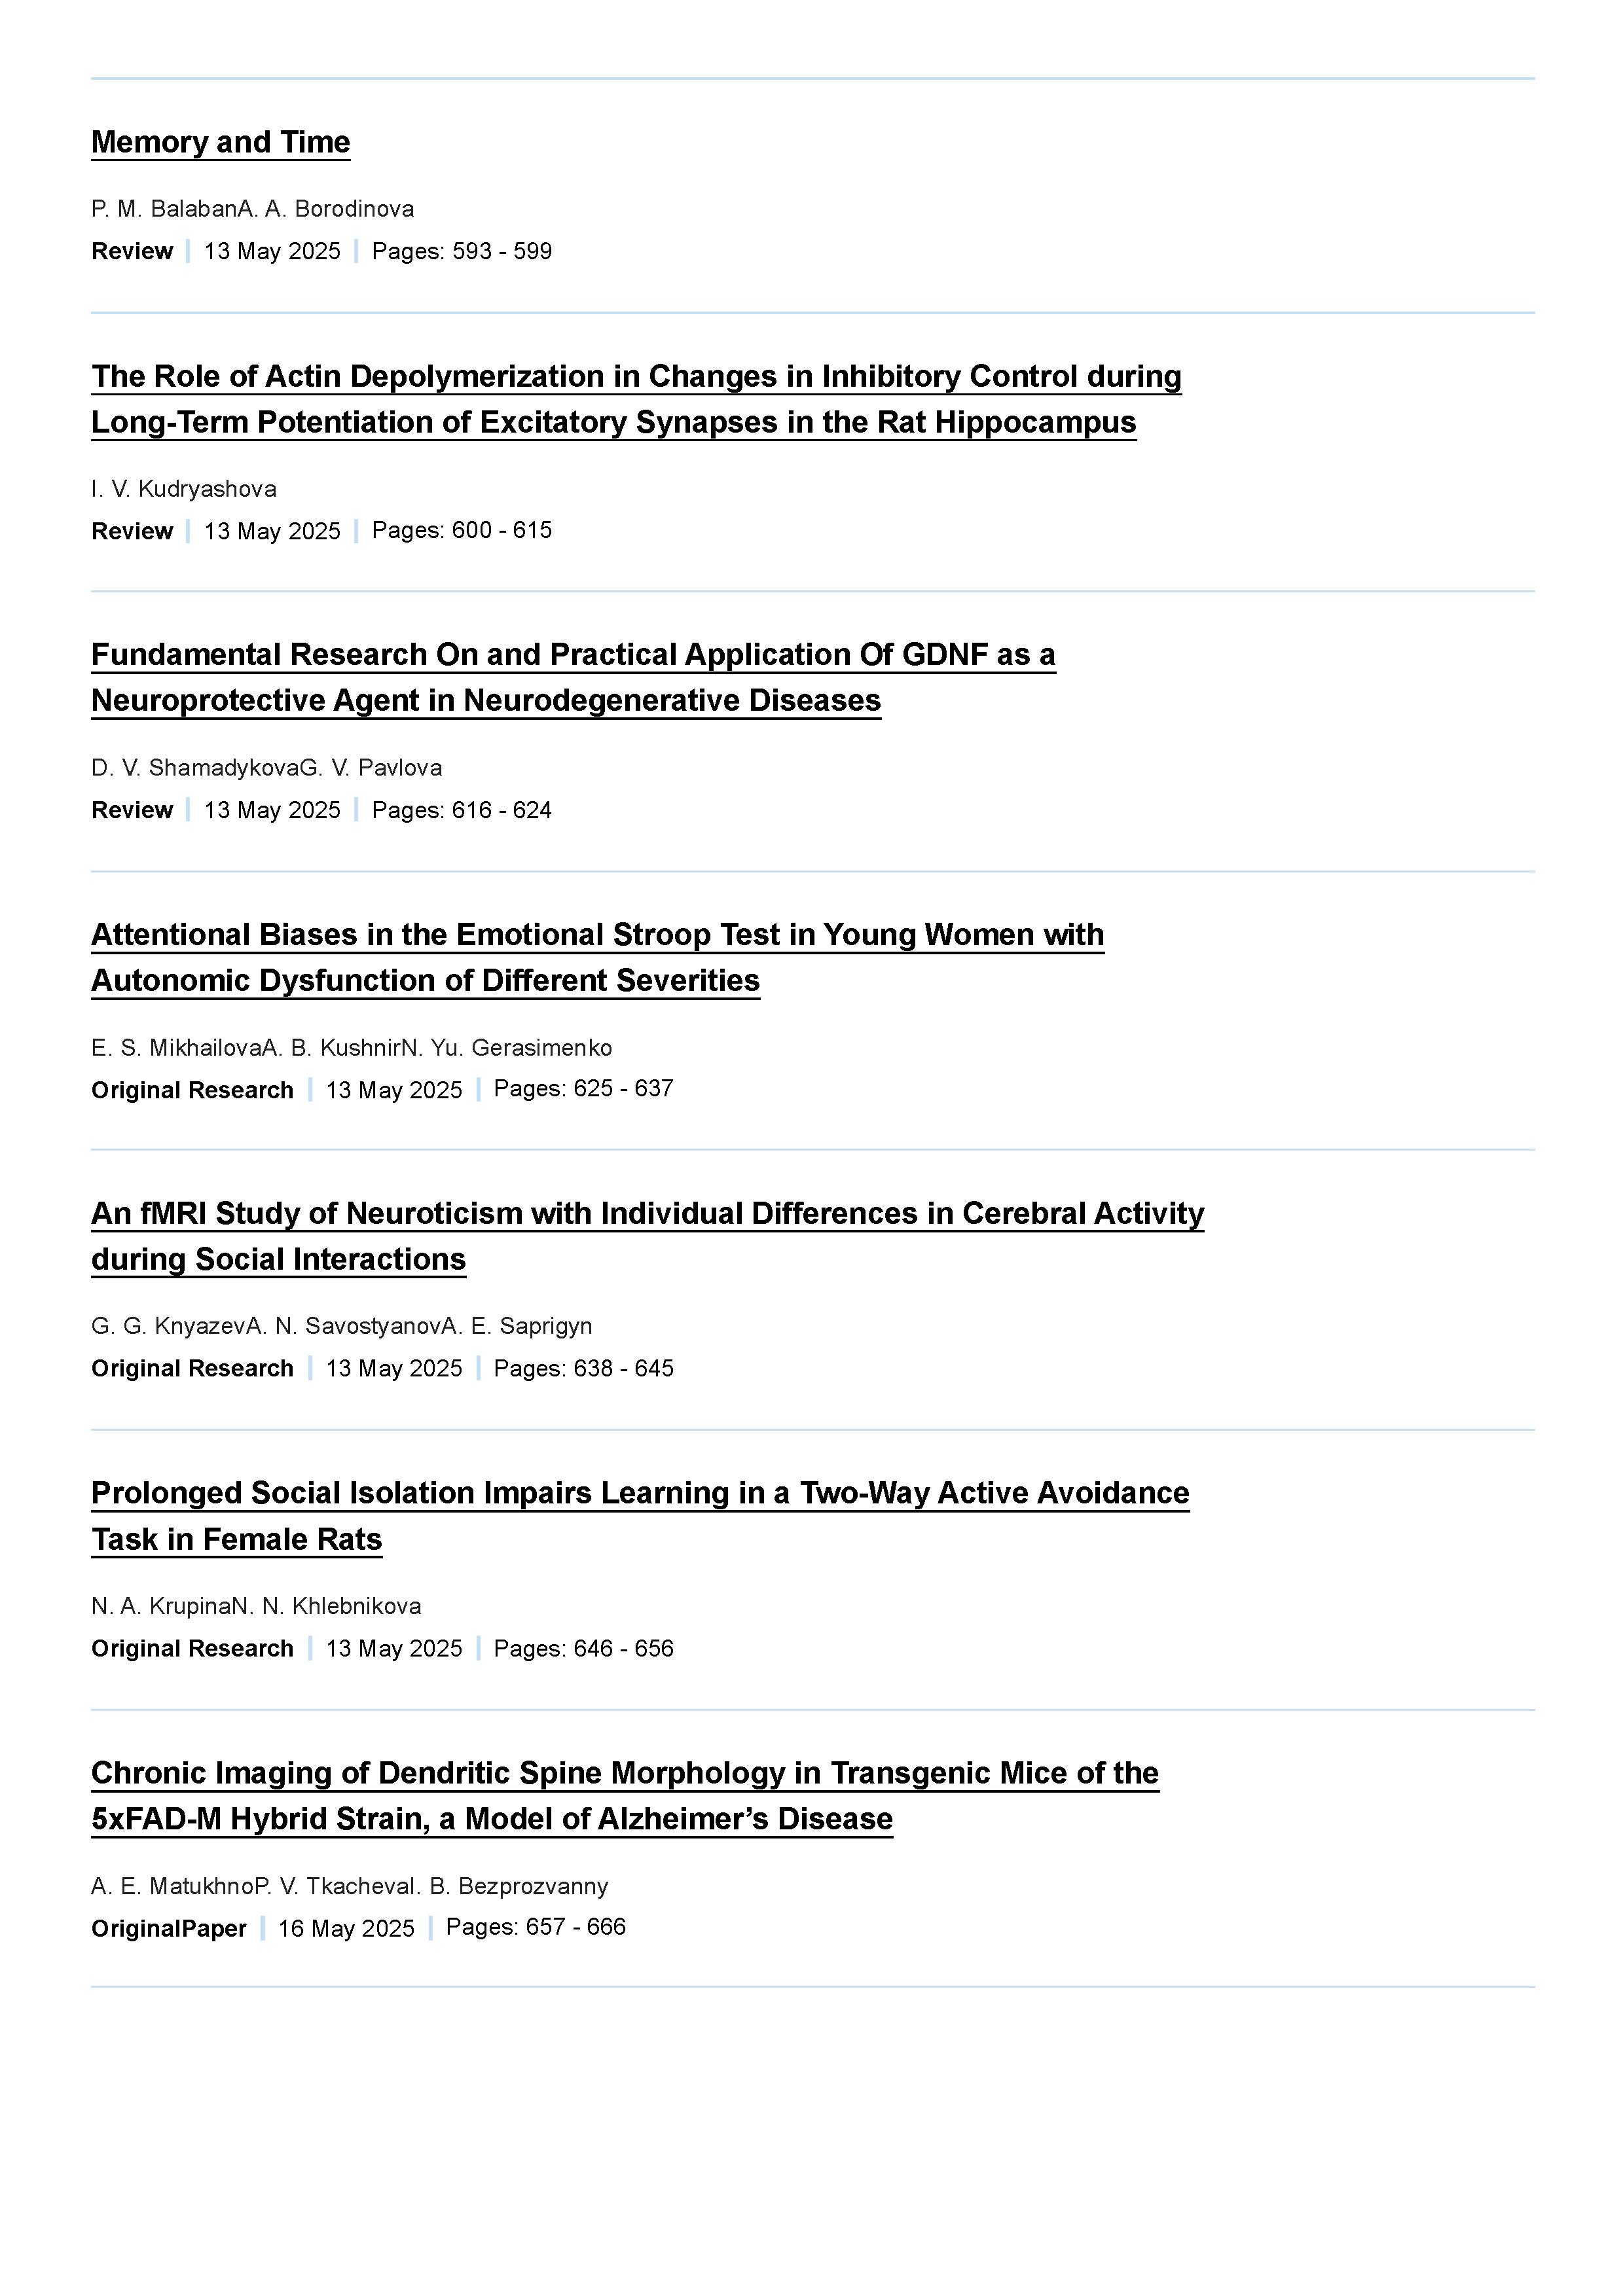Click the title line "Autonomic Dysfunction of Different Severities"

pos(425,980)
